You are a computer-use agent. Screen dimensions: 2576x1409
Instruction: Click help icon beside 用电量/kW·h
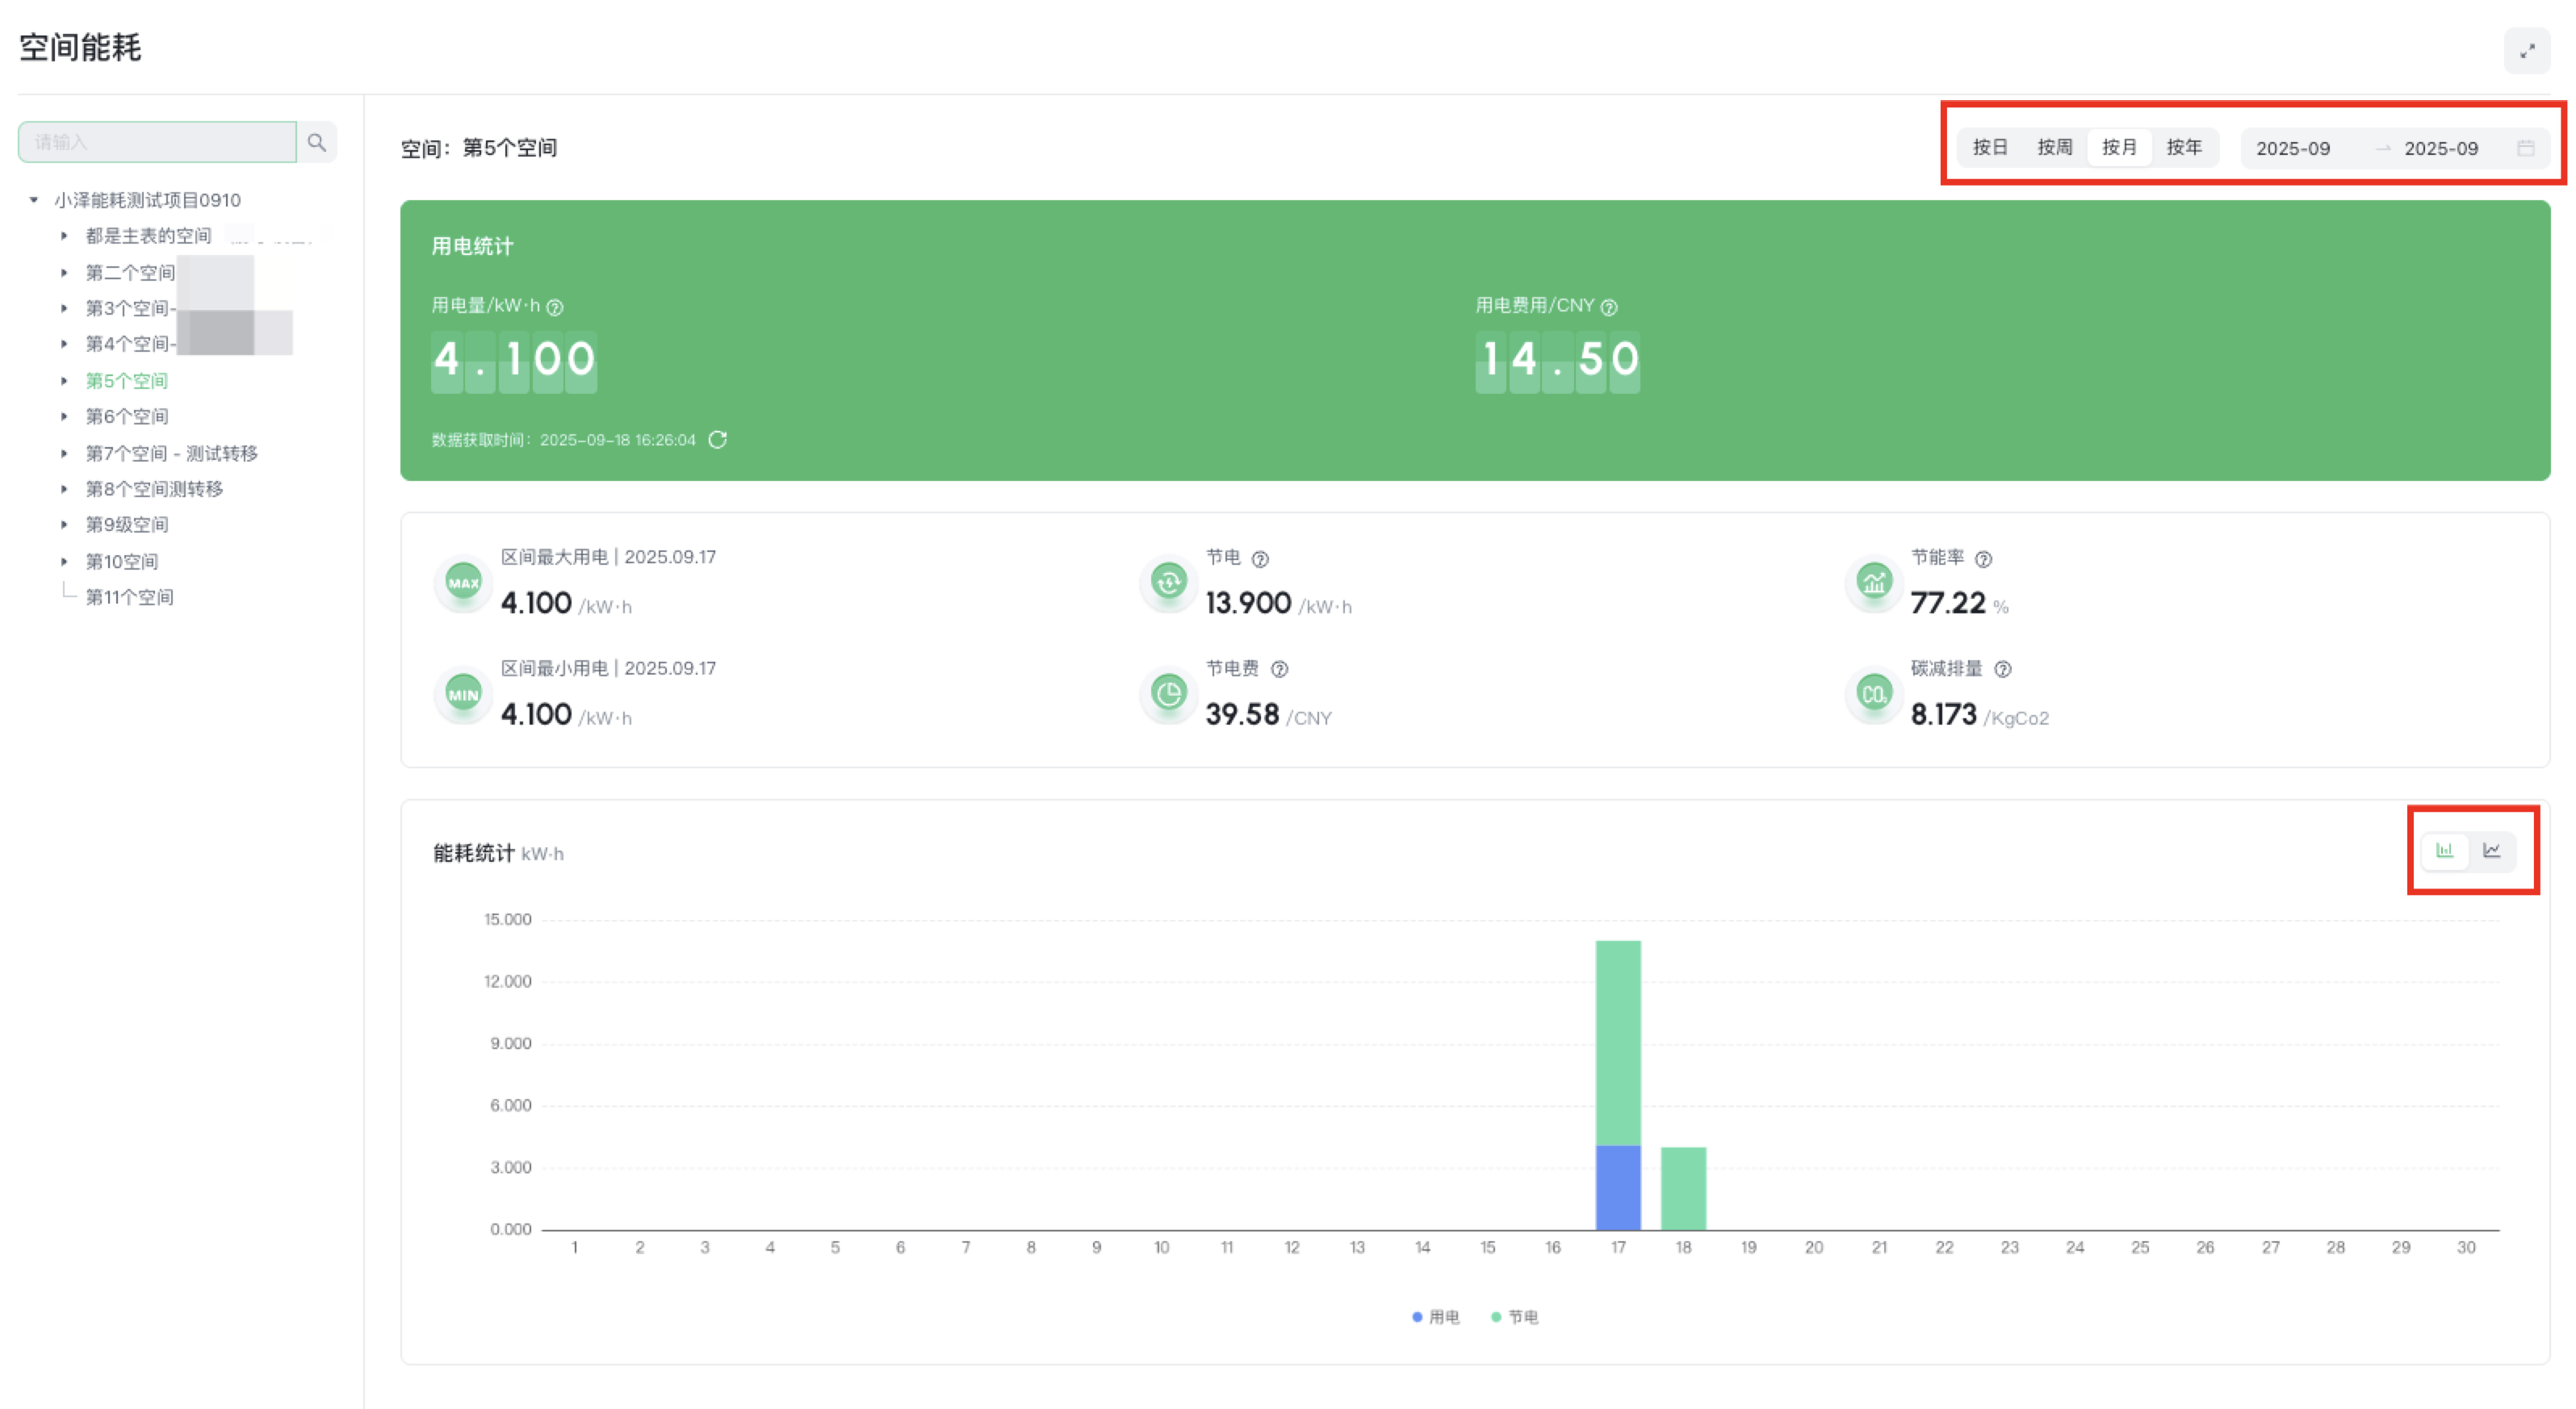tap(555, 308)
